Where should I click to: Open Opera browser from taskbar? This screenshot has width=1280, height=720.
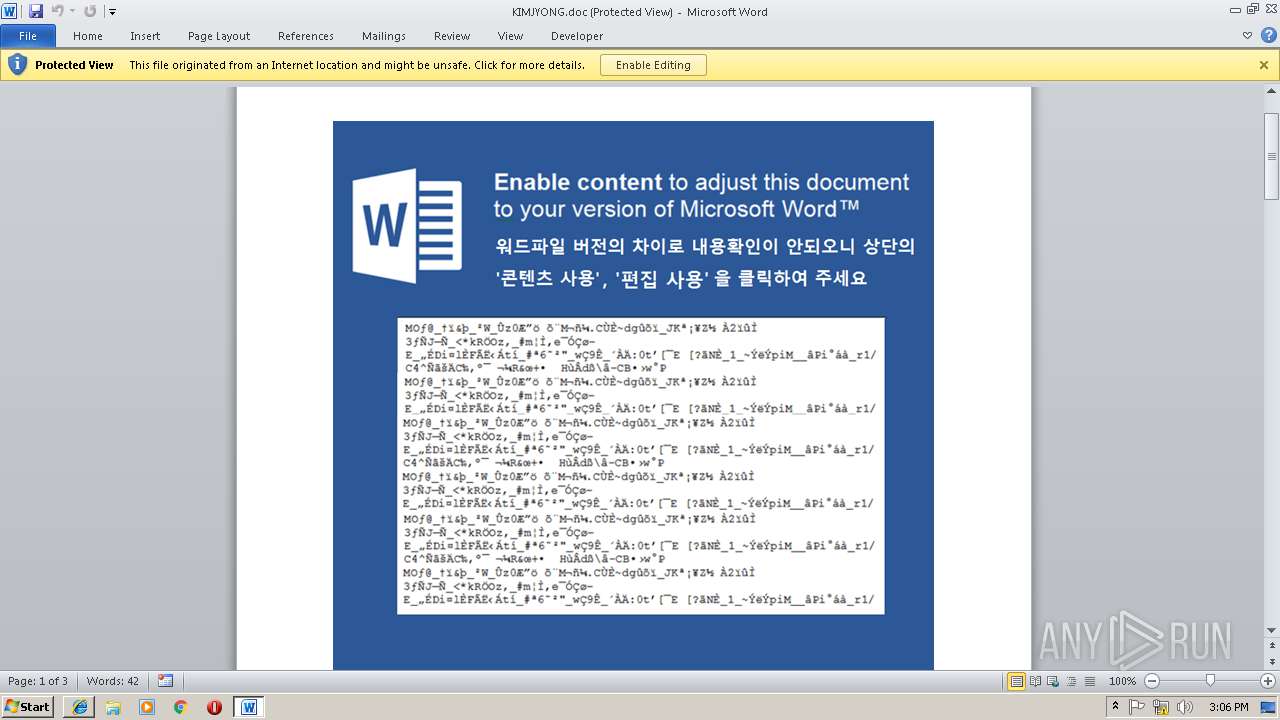[214, 707]
